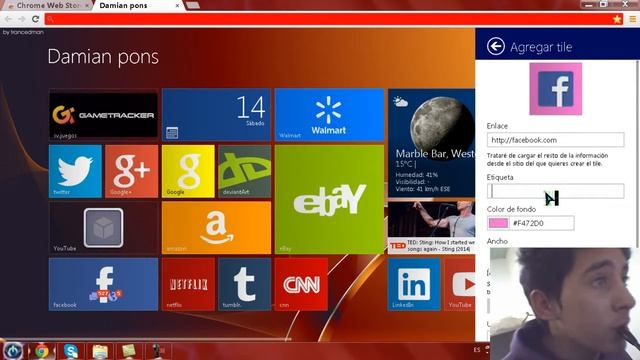Open the deviantArt tile

coord(244,171)
